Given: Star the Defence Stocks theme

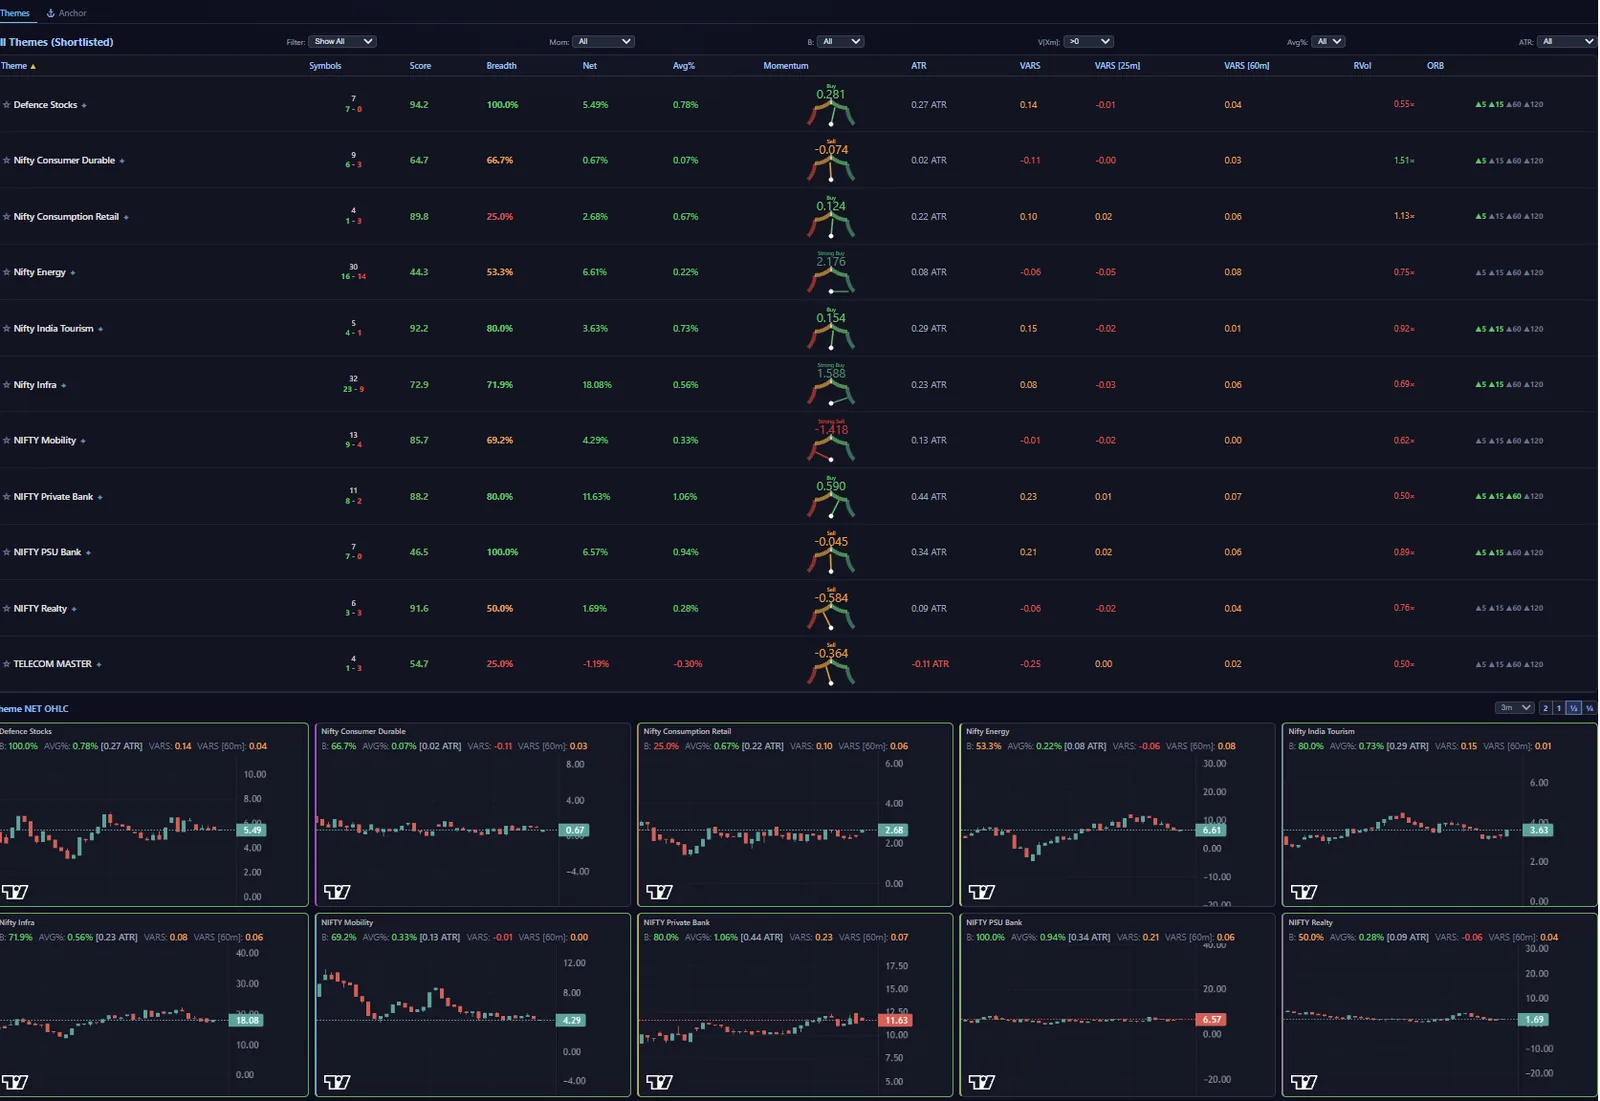Looking at the screenshot, I should tap(6, 105).
